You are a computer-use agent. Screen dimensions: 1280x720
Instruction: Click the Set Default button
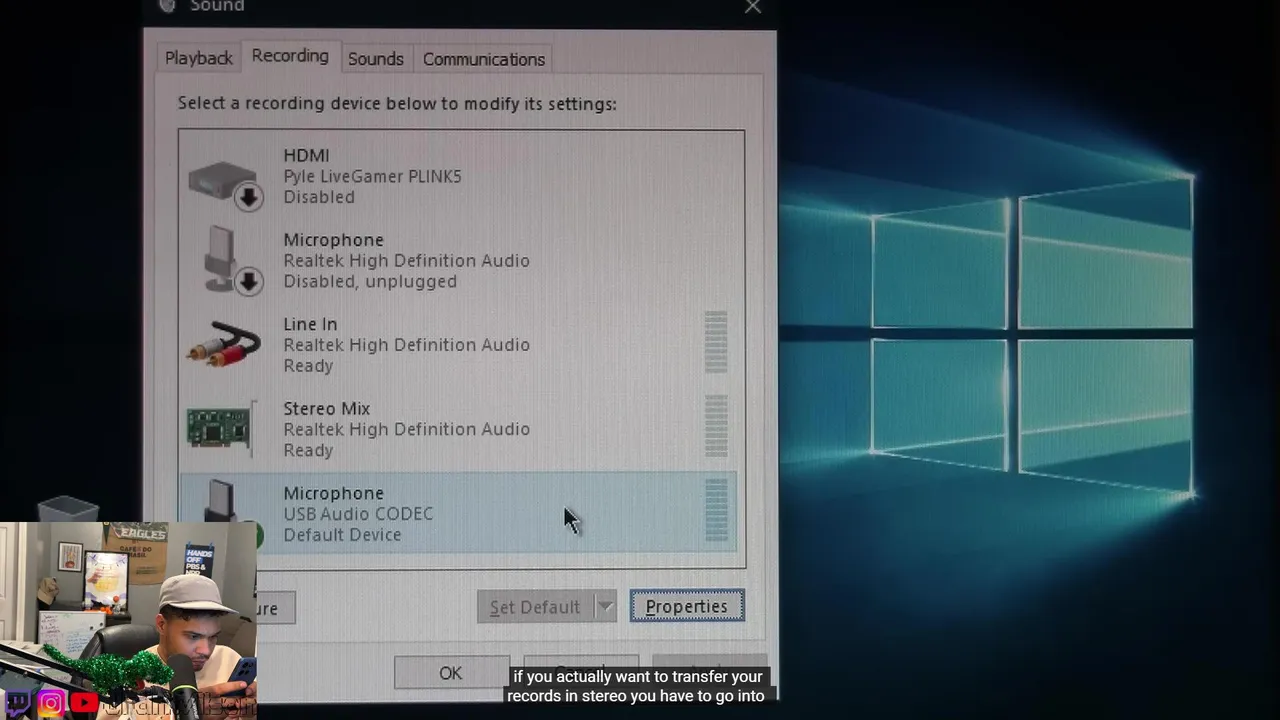535,606
